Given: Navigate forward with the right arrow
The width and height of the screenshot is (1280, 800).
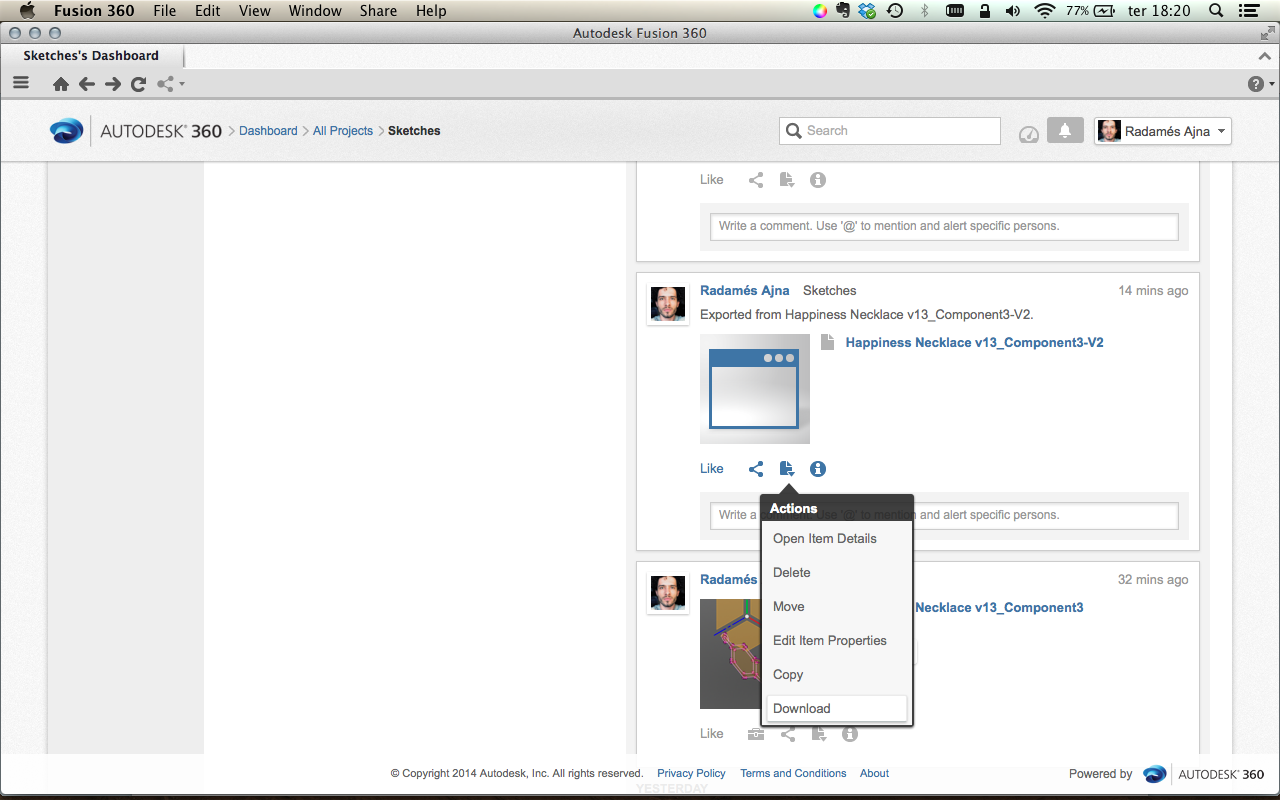Looking at the screenshot, I should [113, 84].
